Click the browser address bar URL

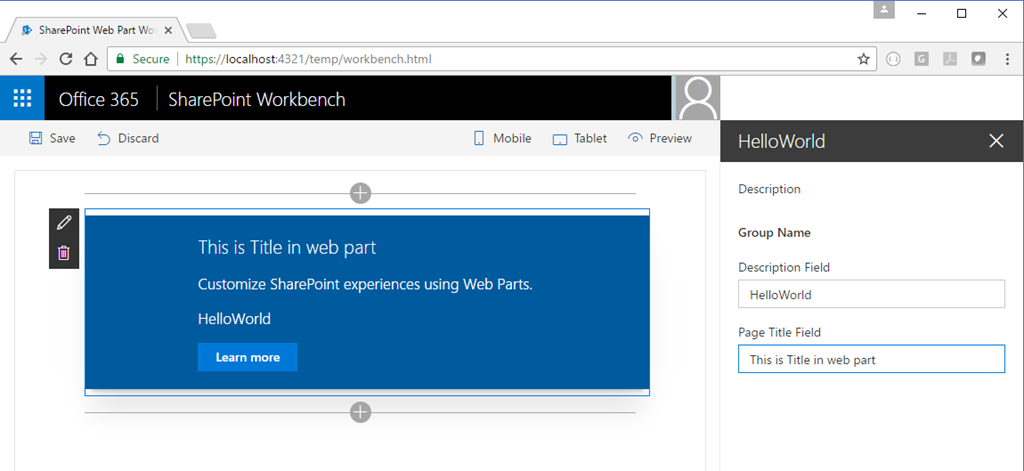(308, 59)
